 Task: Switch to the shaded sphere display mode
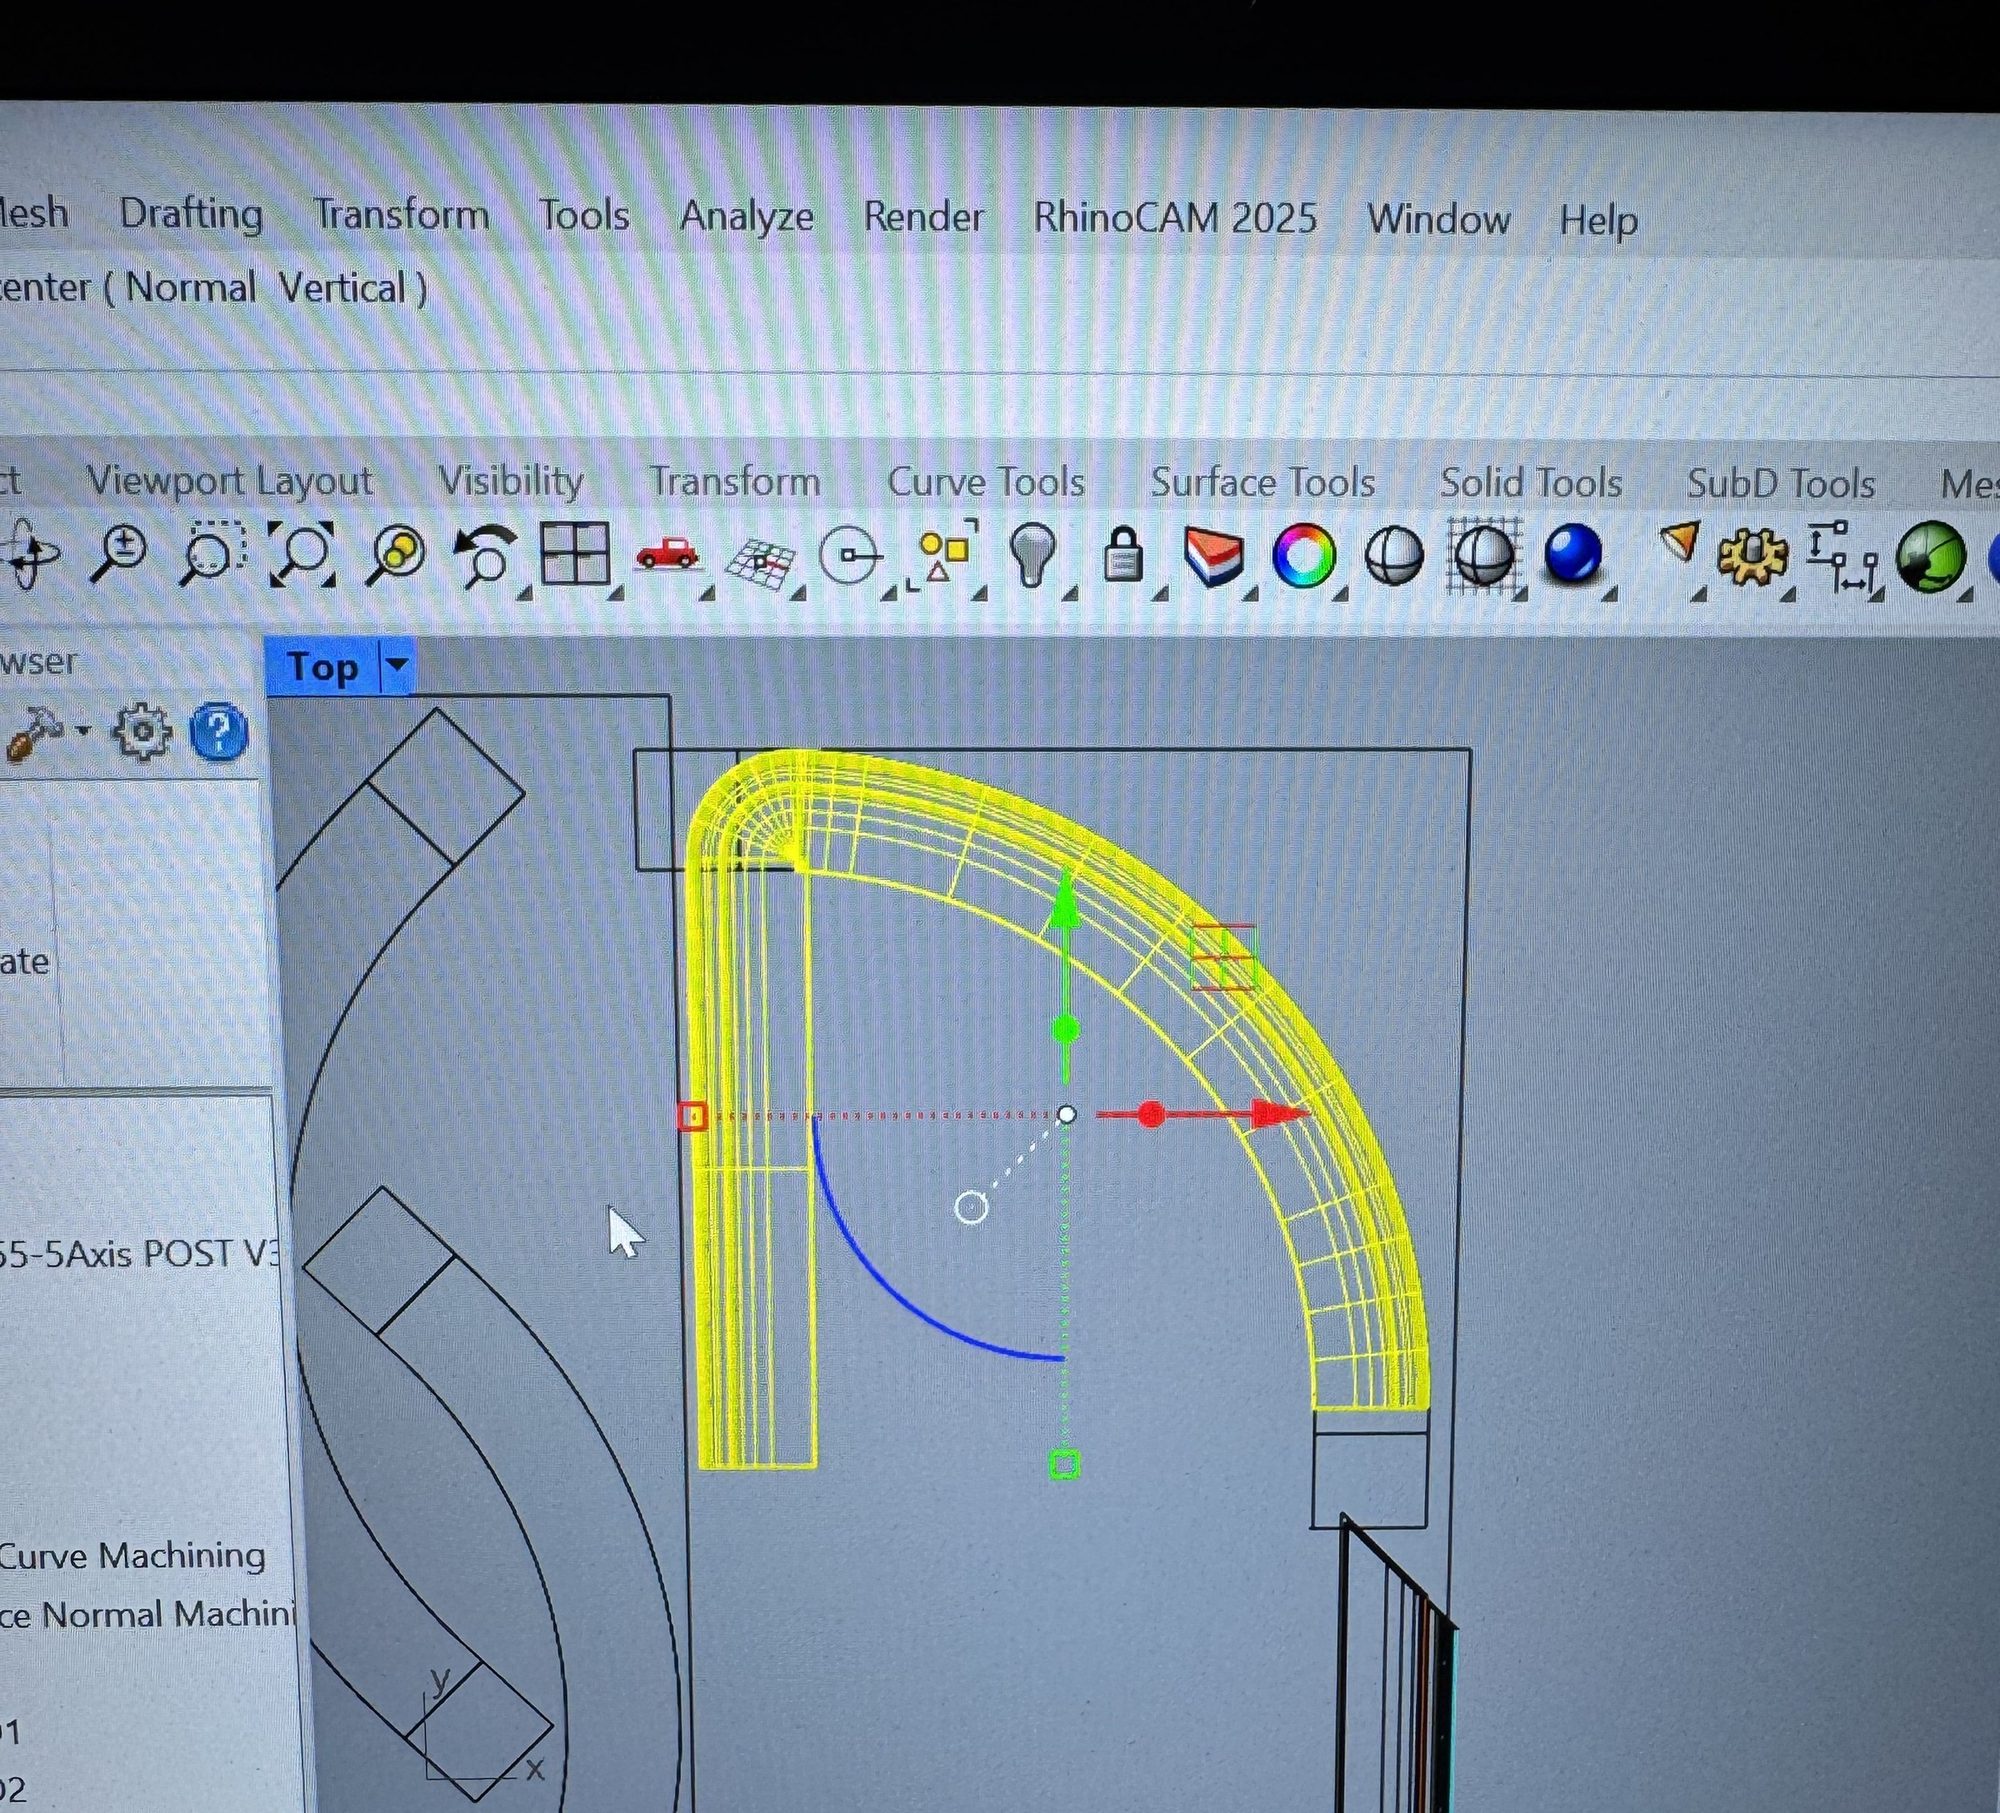[1393, 555]
